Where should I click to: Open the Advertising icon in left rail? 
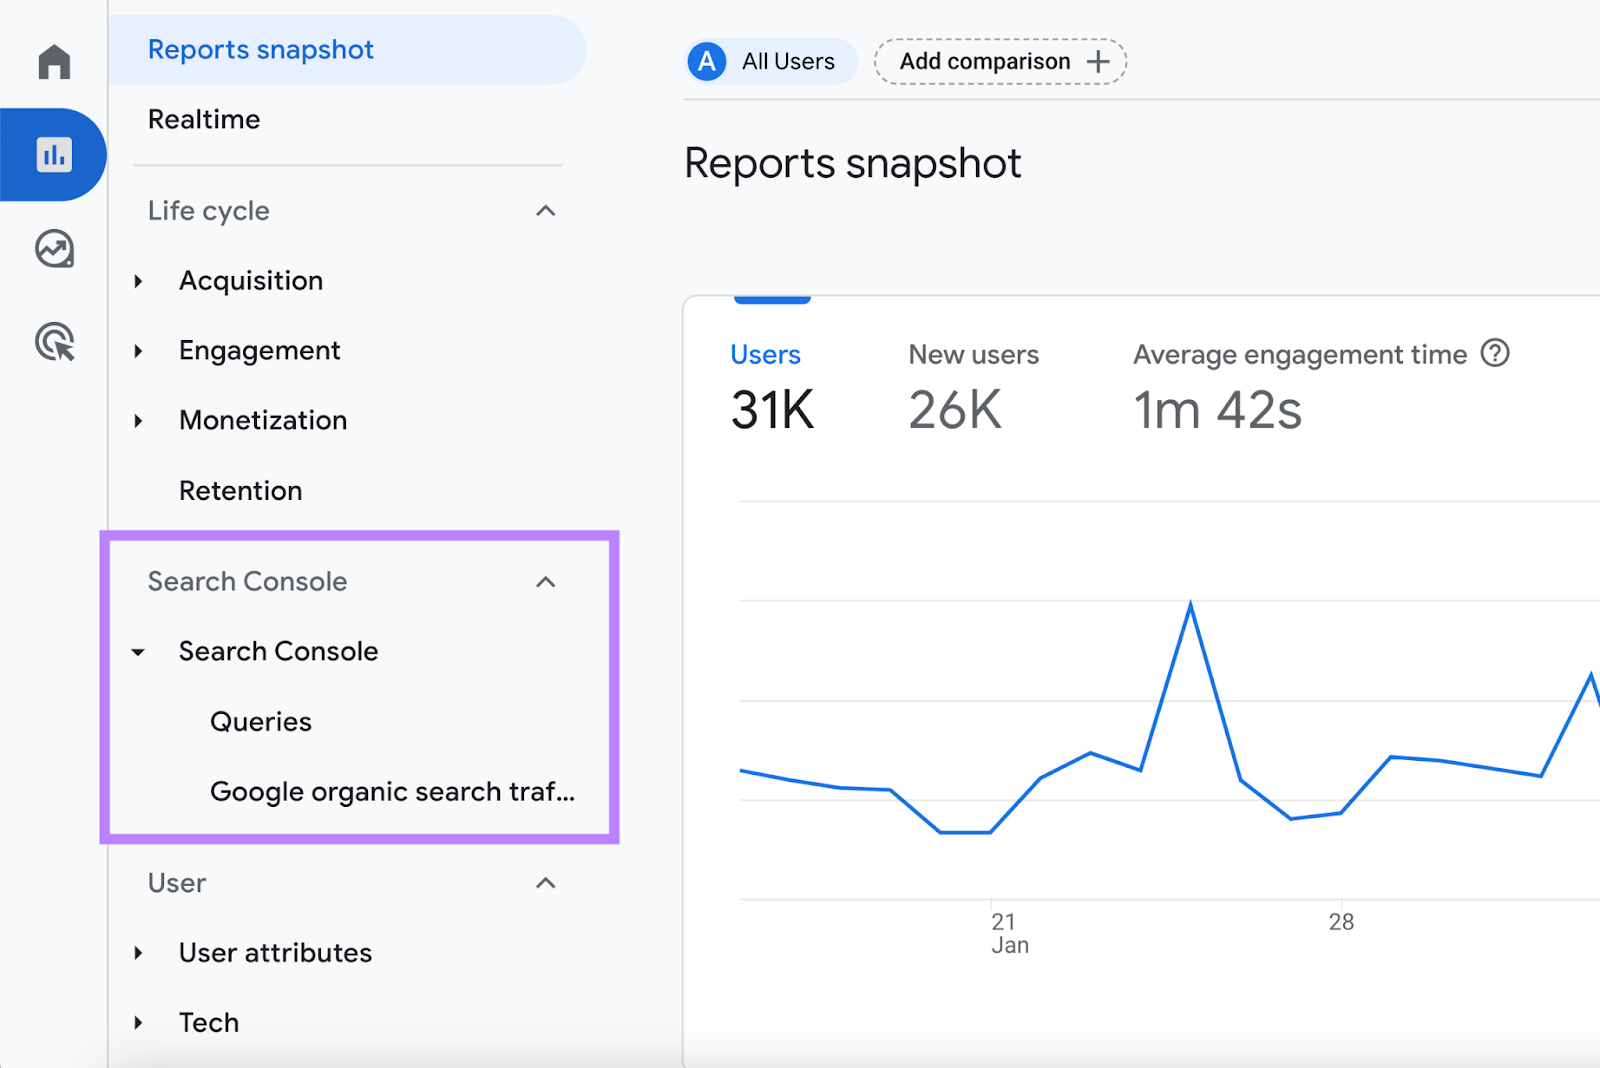tap(53, 343)
